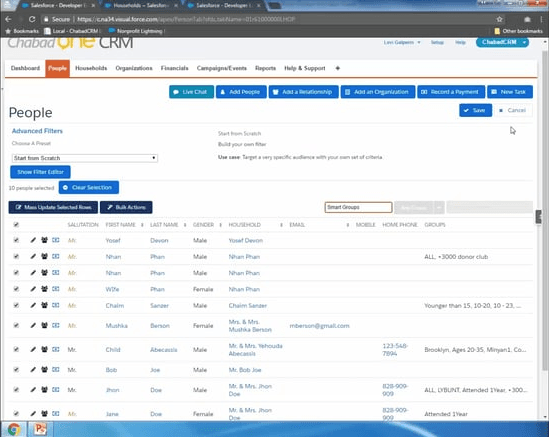Click the plus icon after Help & Support tab
This screenshot has width=549, height=437.
338,68
